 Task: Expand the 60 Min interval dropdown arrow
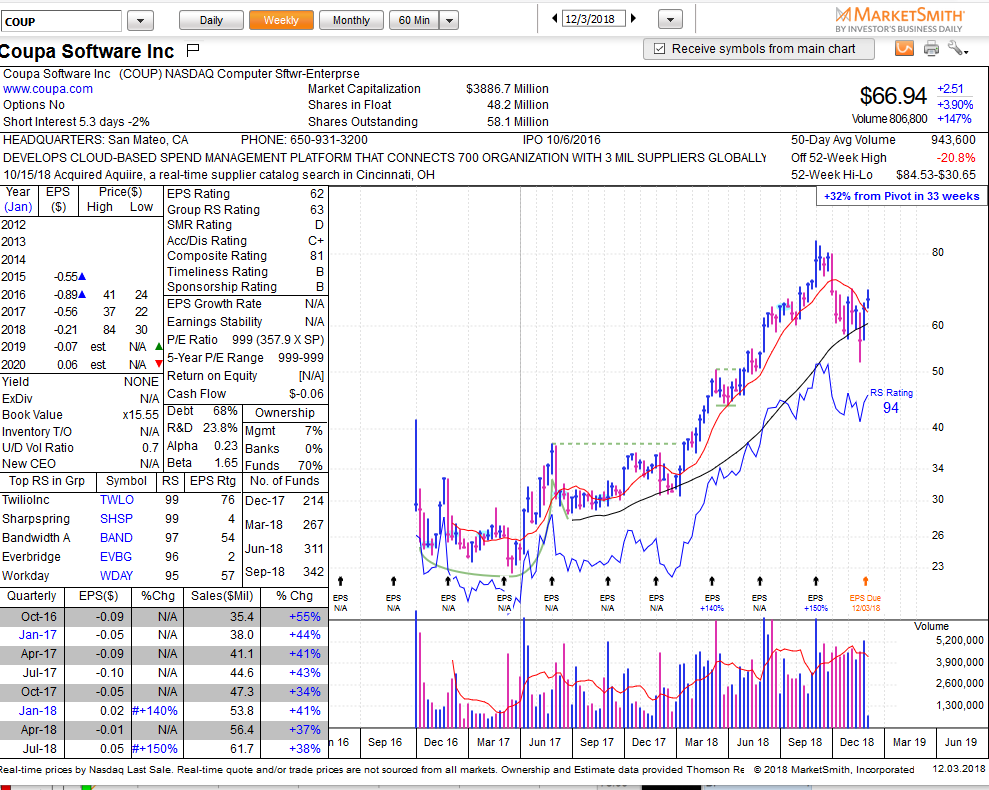[x=449, y=21]
